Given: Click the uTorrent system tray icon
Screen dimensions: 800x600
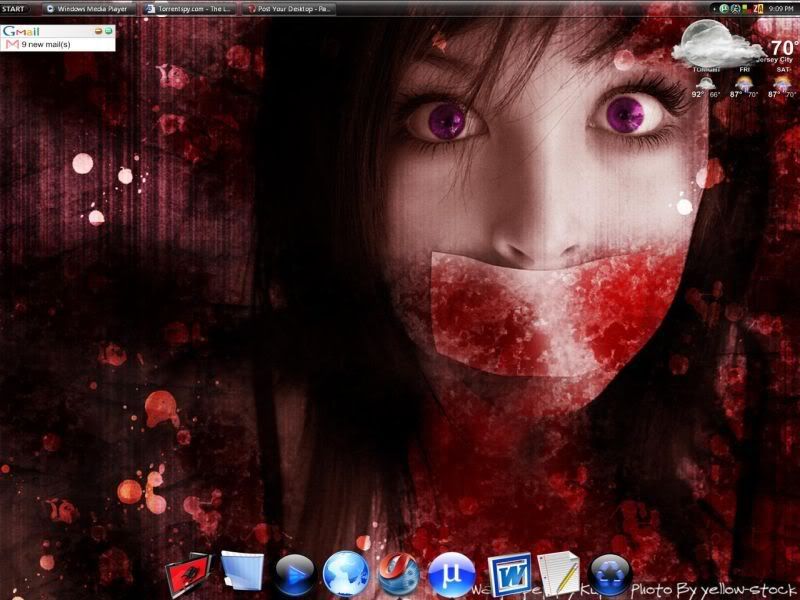Looking at the screenshot, I should tap(724, 9).
